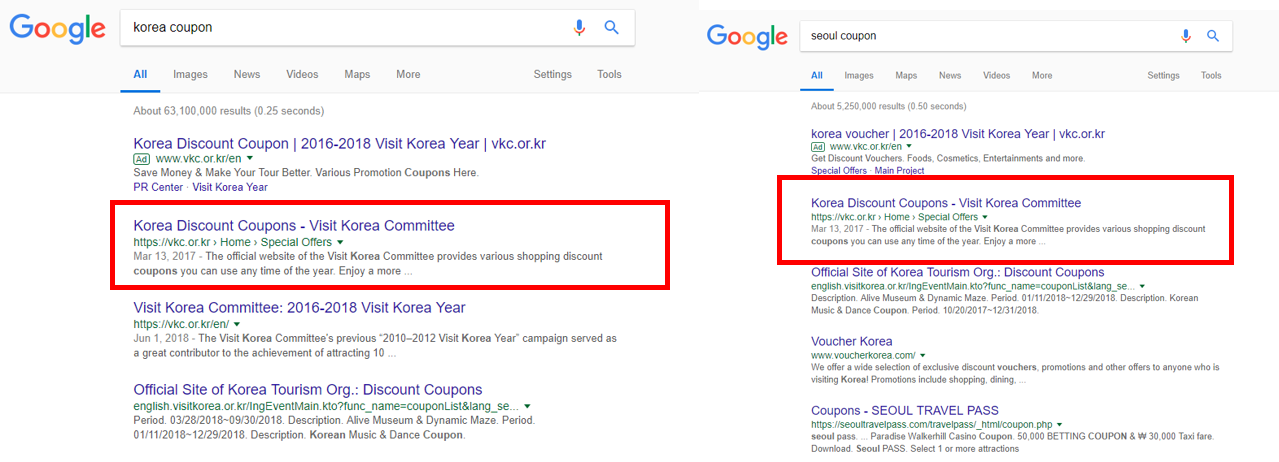Click the magnifier search icon for seoul coupon

click(x=1213, y=36)
